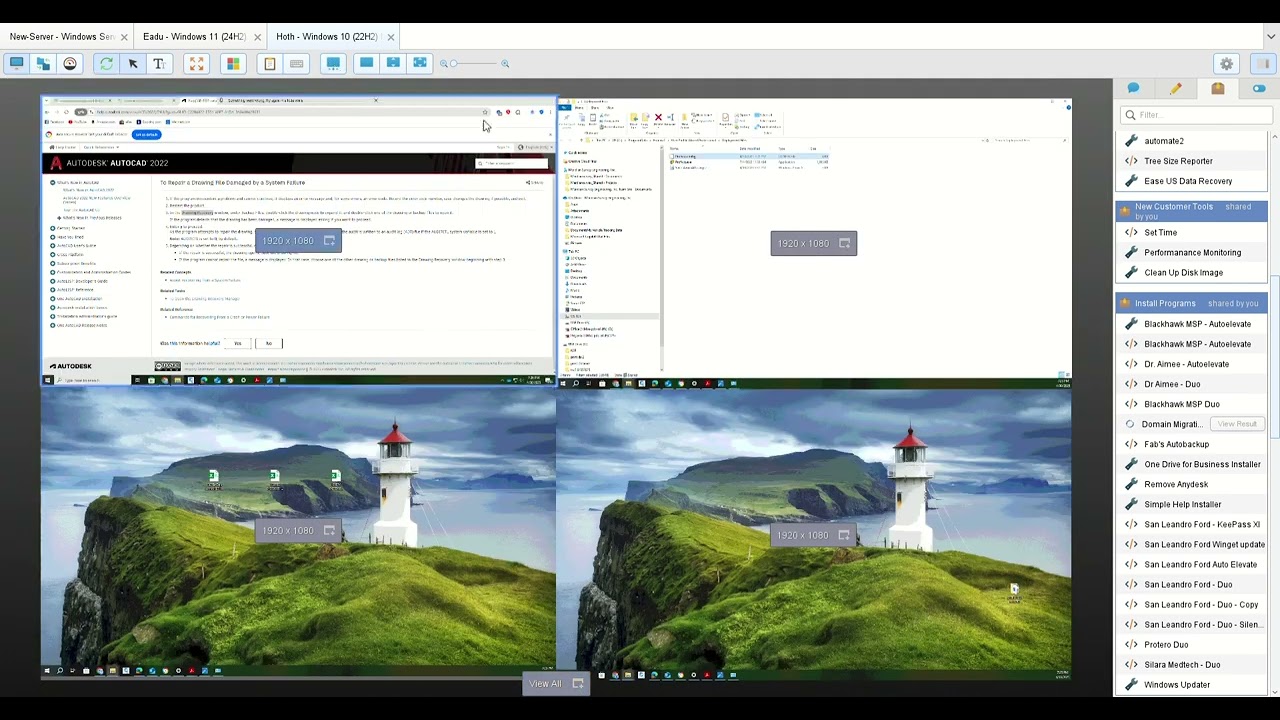Screen dimensions: 1280x720
Task: Run the Protero Duo script
Action: tap(1192, 644)
